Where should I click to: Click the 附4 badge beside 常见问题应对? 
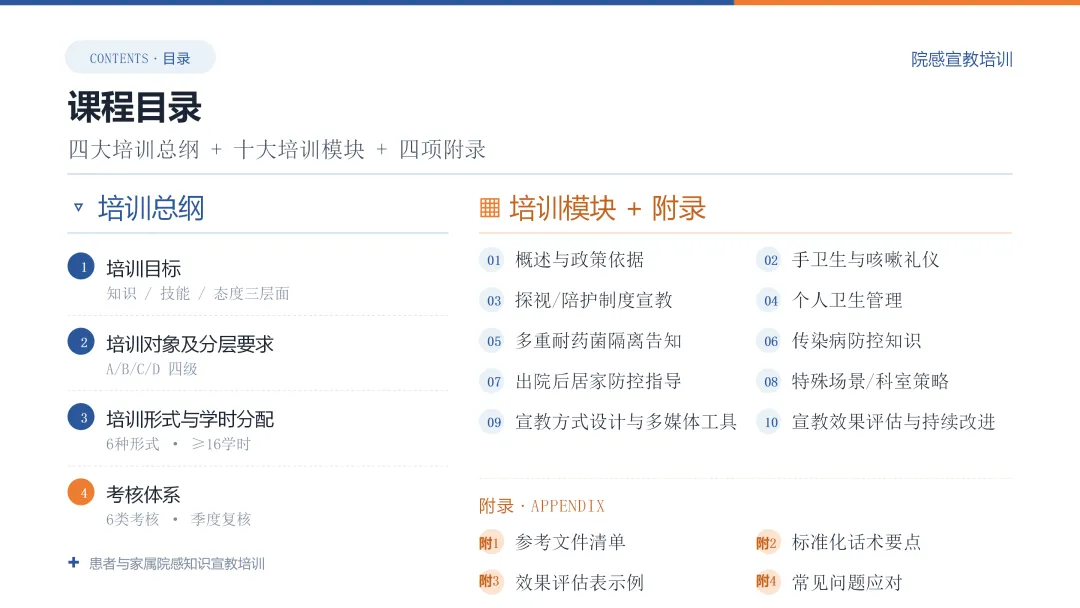tap(767, 582)
